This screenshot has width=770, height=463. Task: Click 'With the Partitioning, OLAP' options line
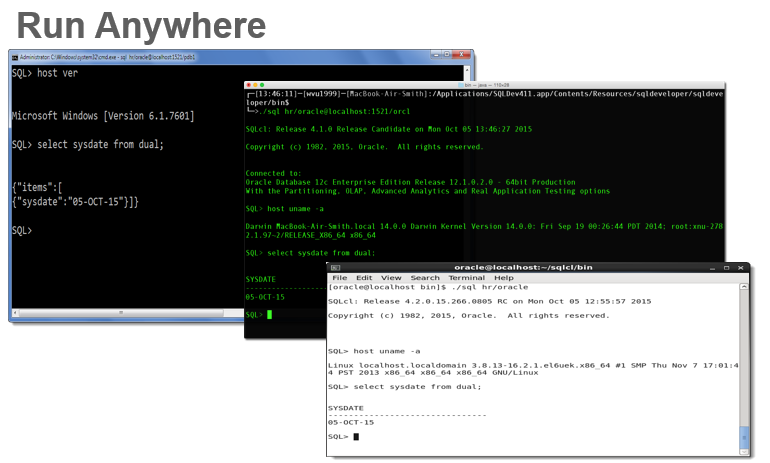pyautogui.click(x=428, y=191)
